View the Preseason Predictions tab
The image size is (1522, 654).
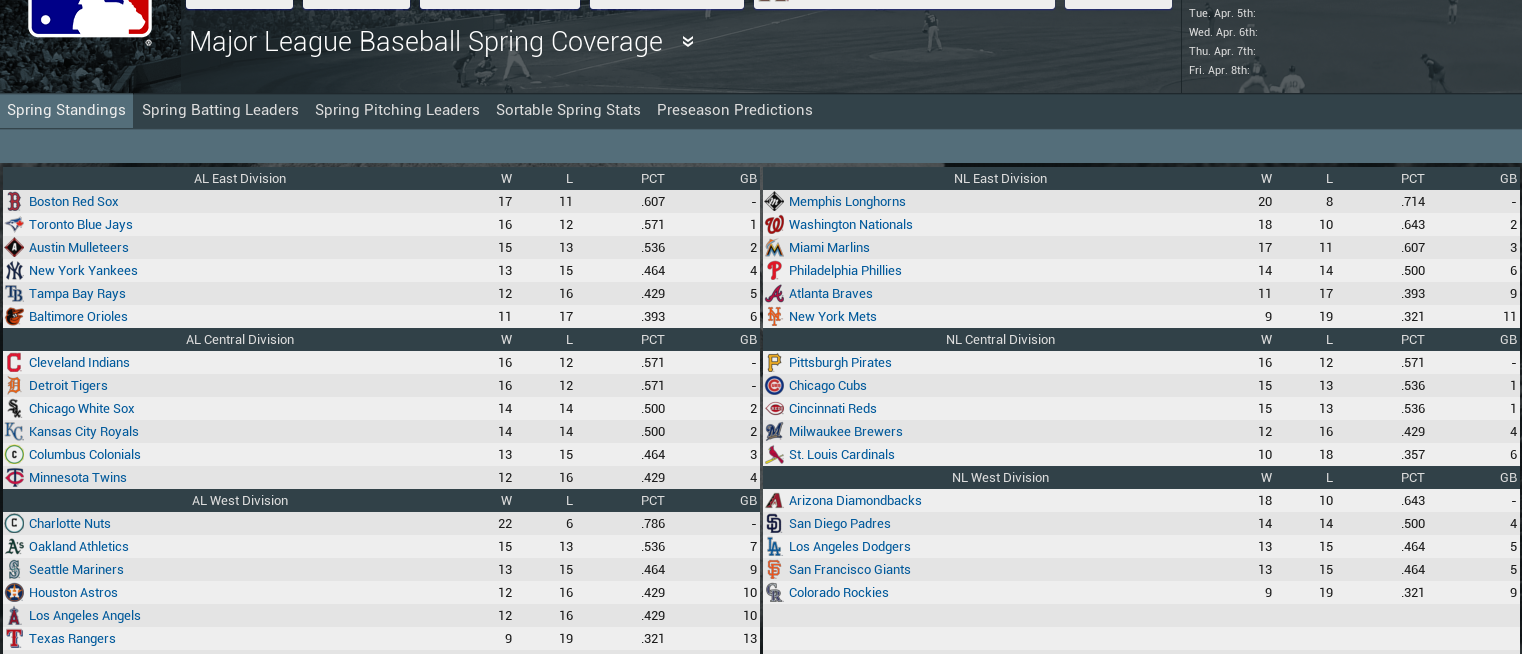click(735, 110)
